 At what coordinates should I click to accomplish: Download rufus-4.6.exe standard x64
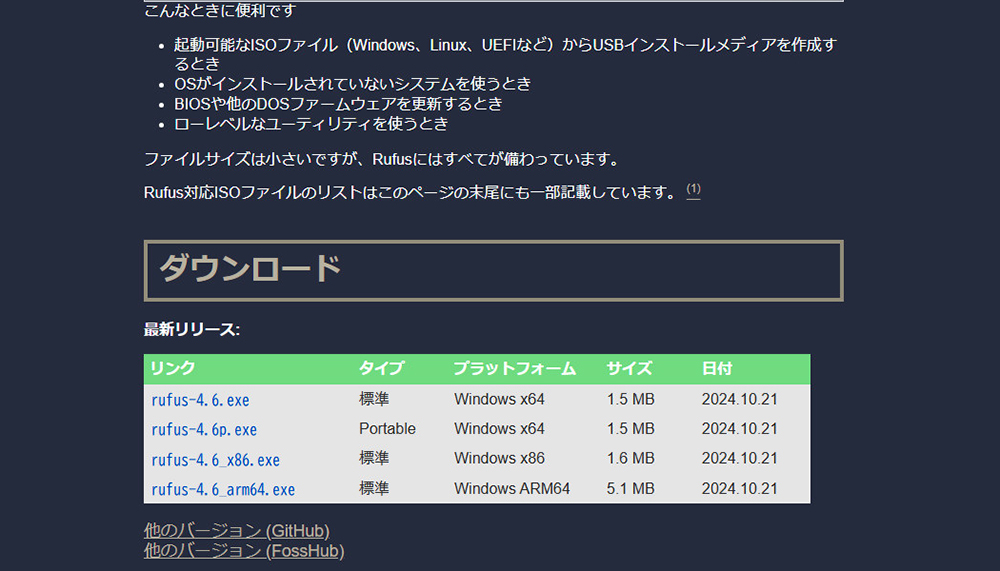[x=200, y=400]
